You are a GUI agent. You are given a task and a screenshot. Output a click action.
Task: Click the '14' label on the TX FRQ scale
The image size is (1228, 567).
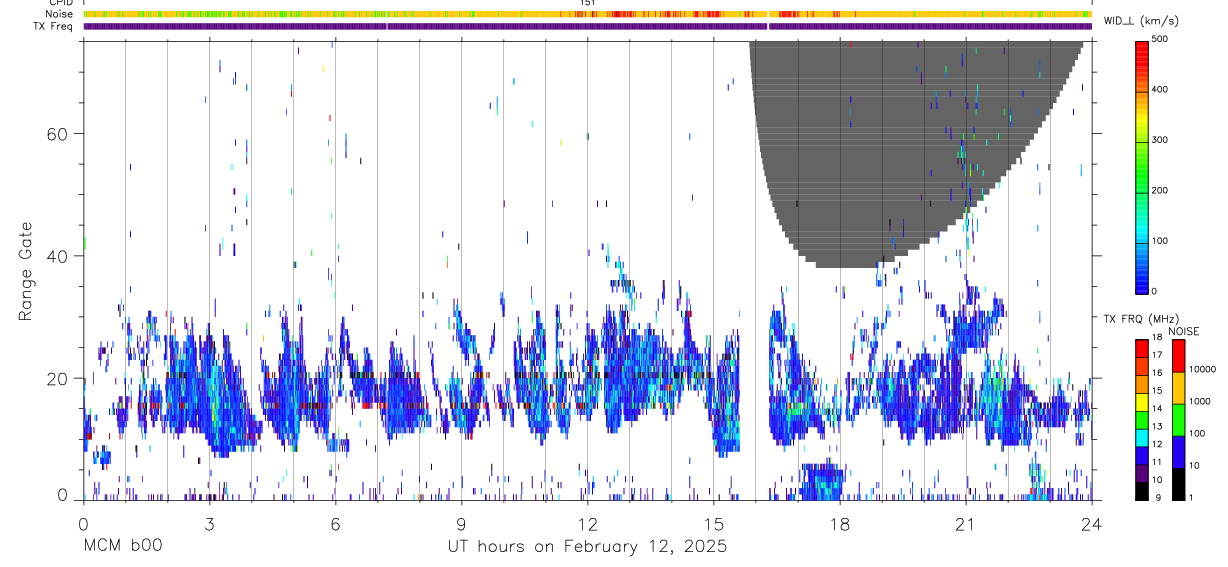pyautogui.click(x=1159, y=411)
